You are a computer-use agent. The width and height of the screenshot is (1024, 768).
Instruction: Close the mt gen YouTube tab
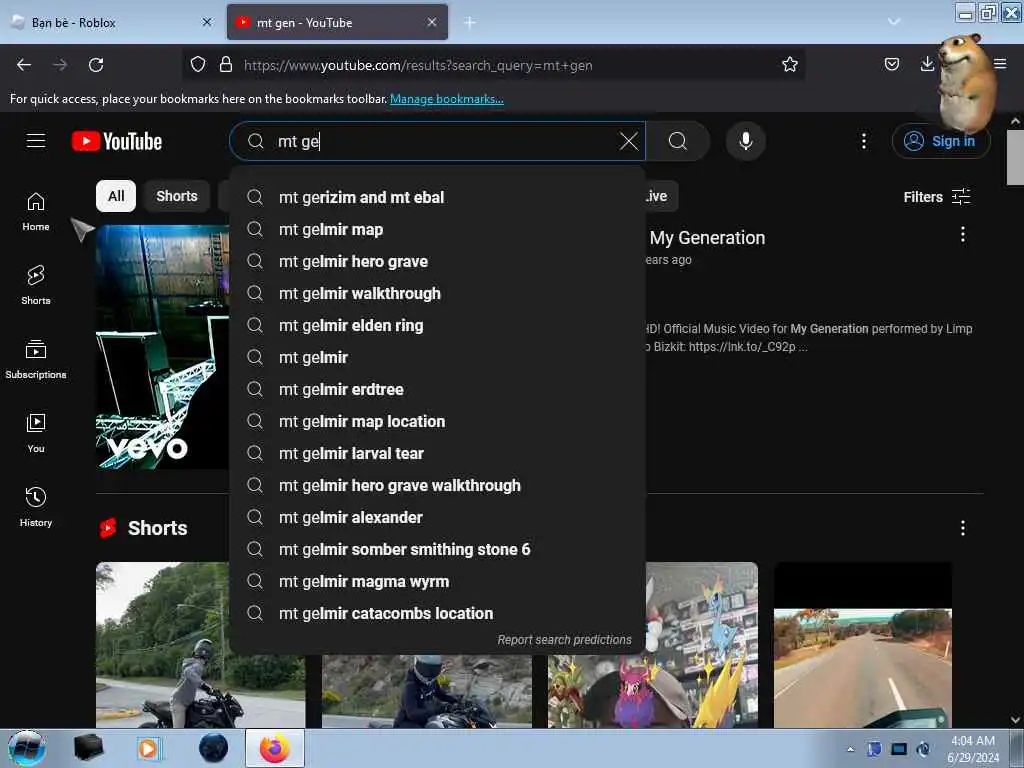(432, 22)
